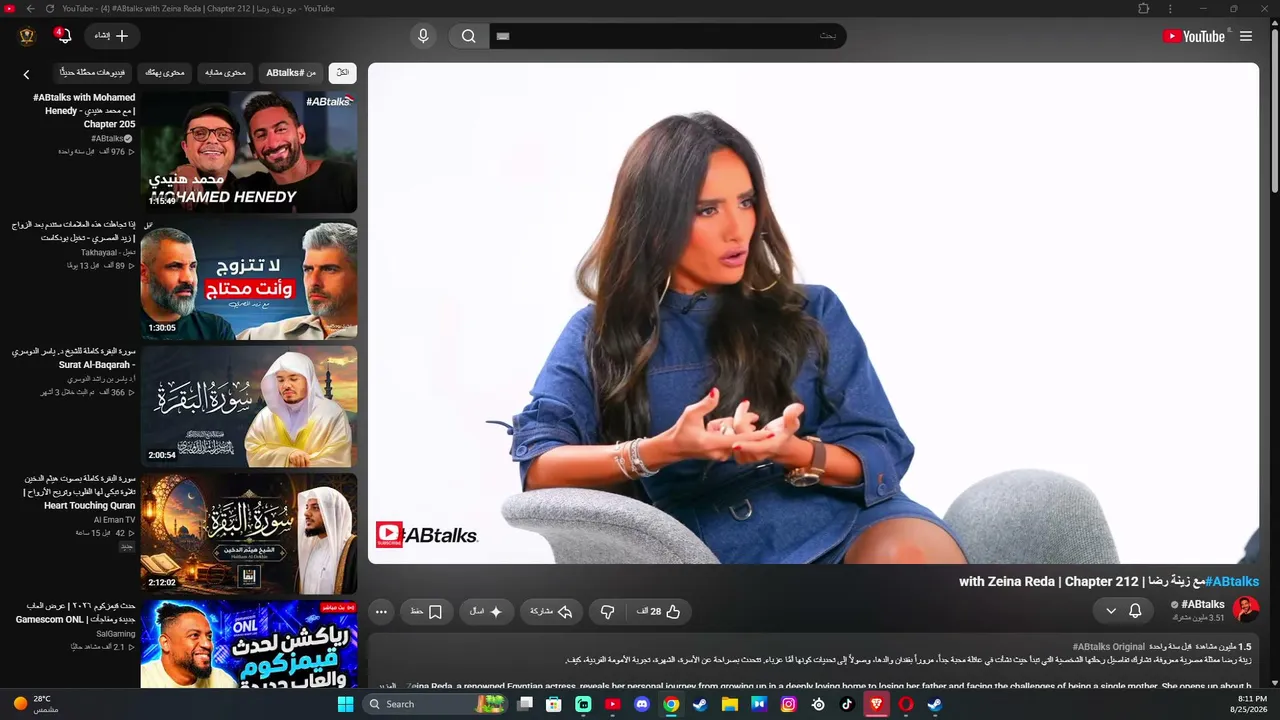The width and height of the screenshot is (1280, 720).
Task: Click the #ABtalks hashtag in video title
Action: (x=1232, y=582)
